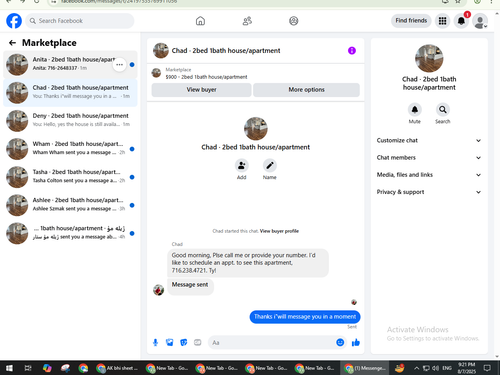This screenshot has width=500, height=375.
Task: Open the $900 2bed 1bath listing link
Action: (x=206, y=77)
